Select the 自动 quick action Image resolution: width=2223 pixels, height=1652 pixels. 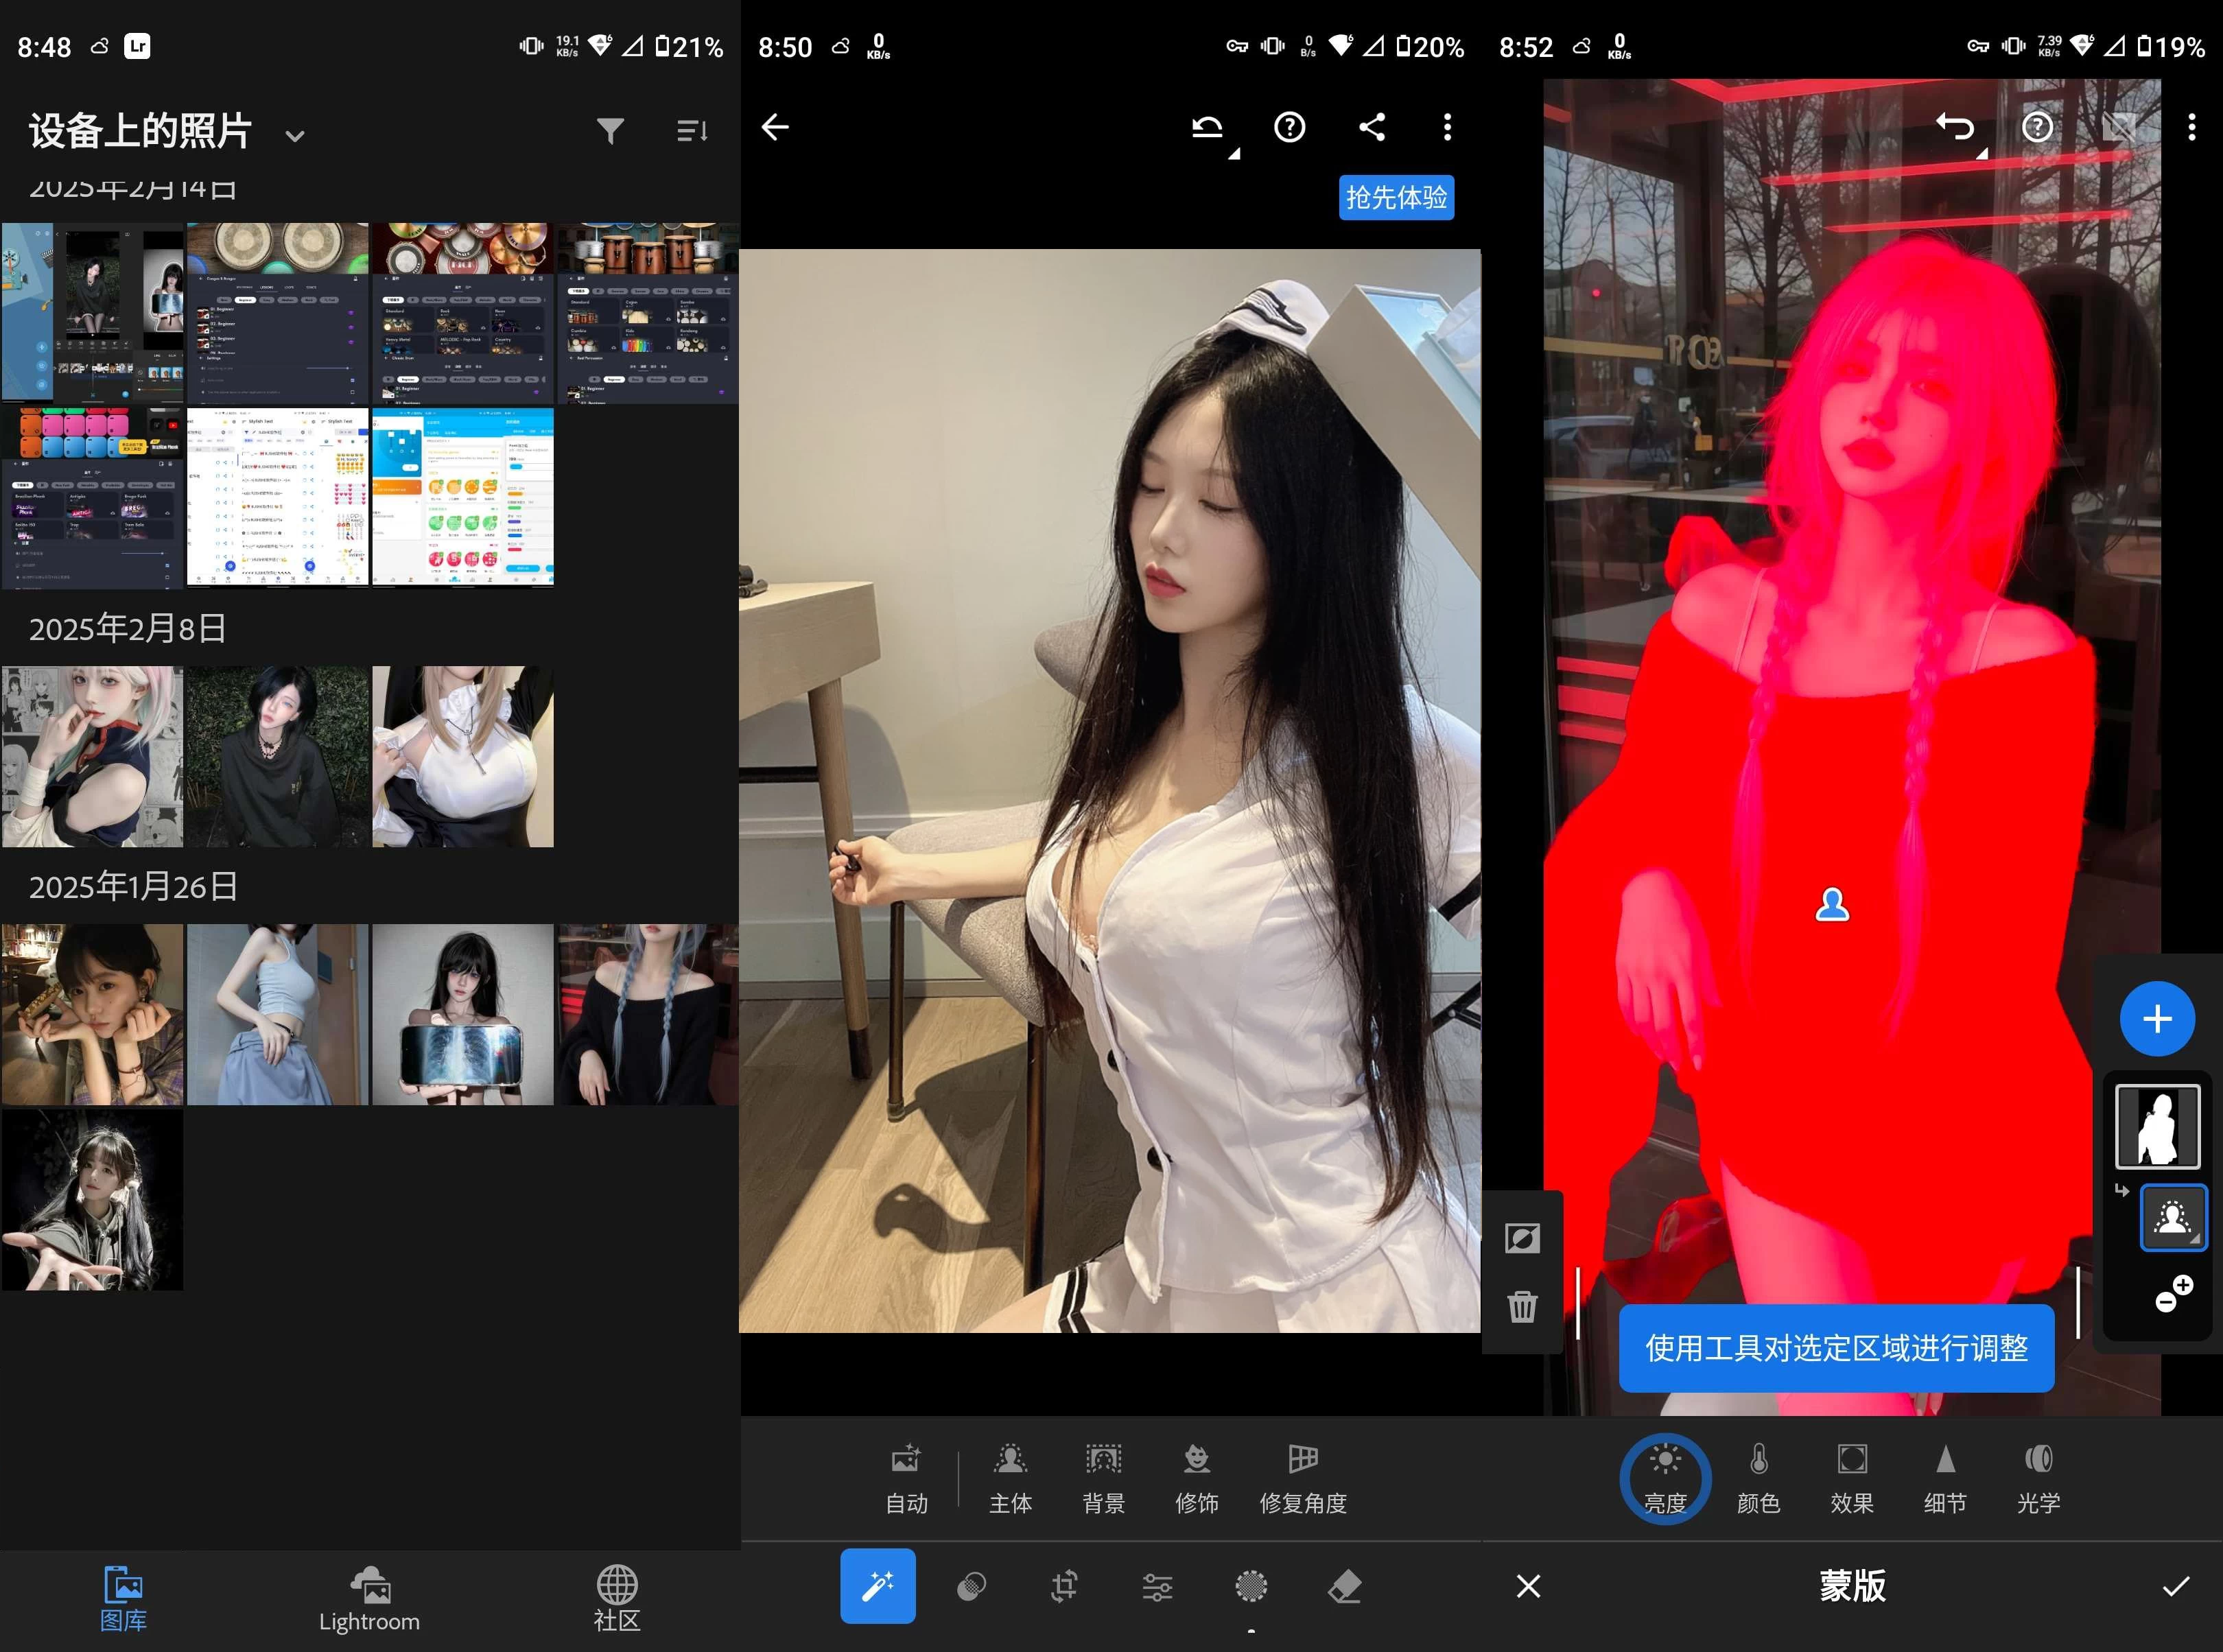[x=906, y=1479]
